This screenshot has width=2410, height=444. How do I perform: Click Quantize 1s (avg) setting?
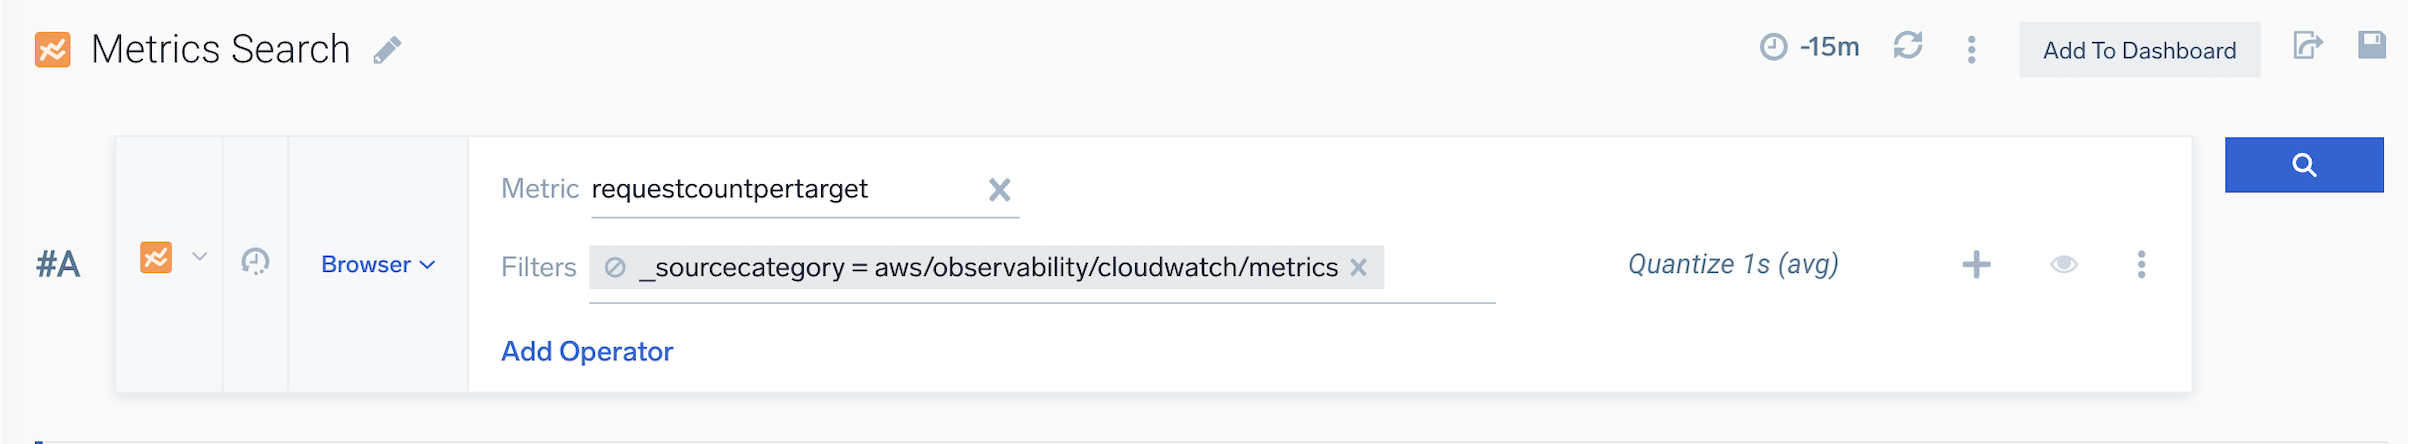[1733, 265]
